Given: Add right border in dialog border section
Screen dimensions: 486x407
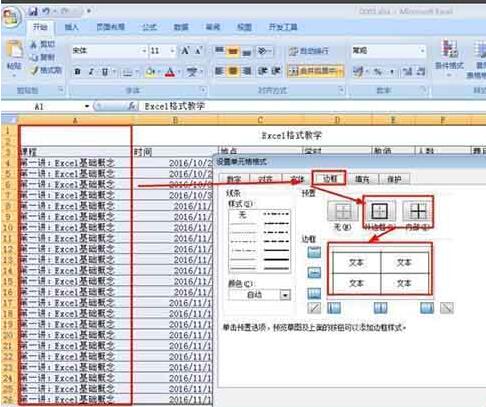Looking at the screenshot, I should tap(427, 308).
